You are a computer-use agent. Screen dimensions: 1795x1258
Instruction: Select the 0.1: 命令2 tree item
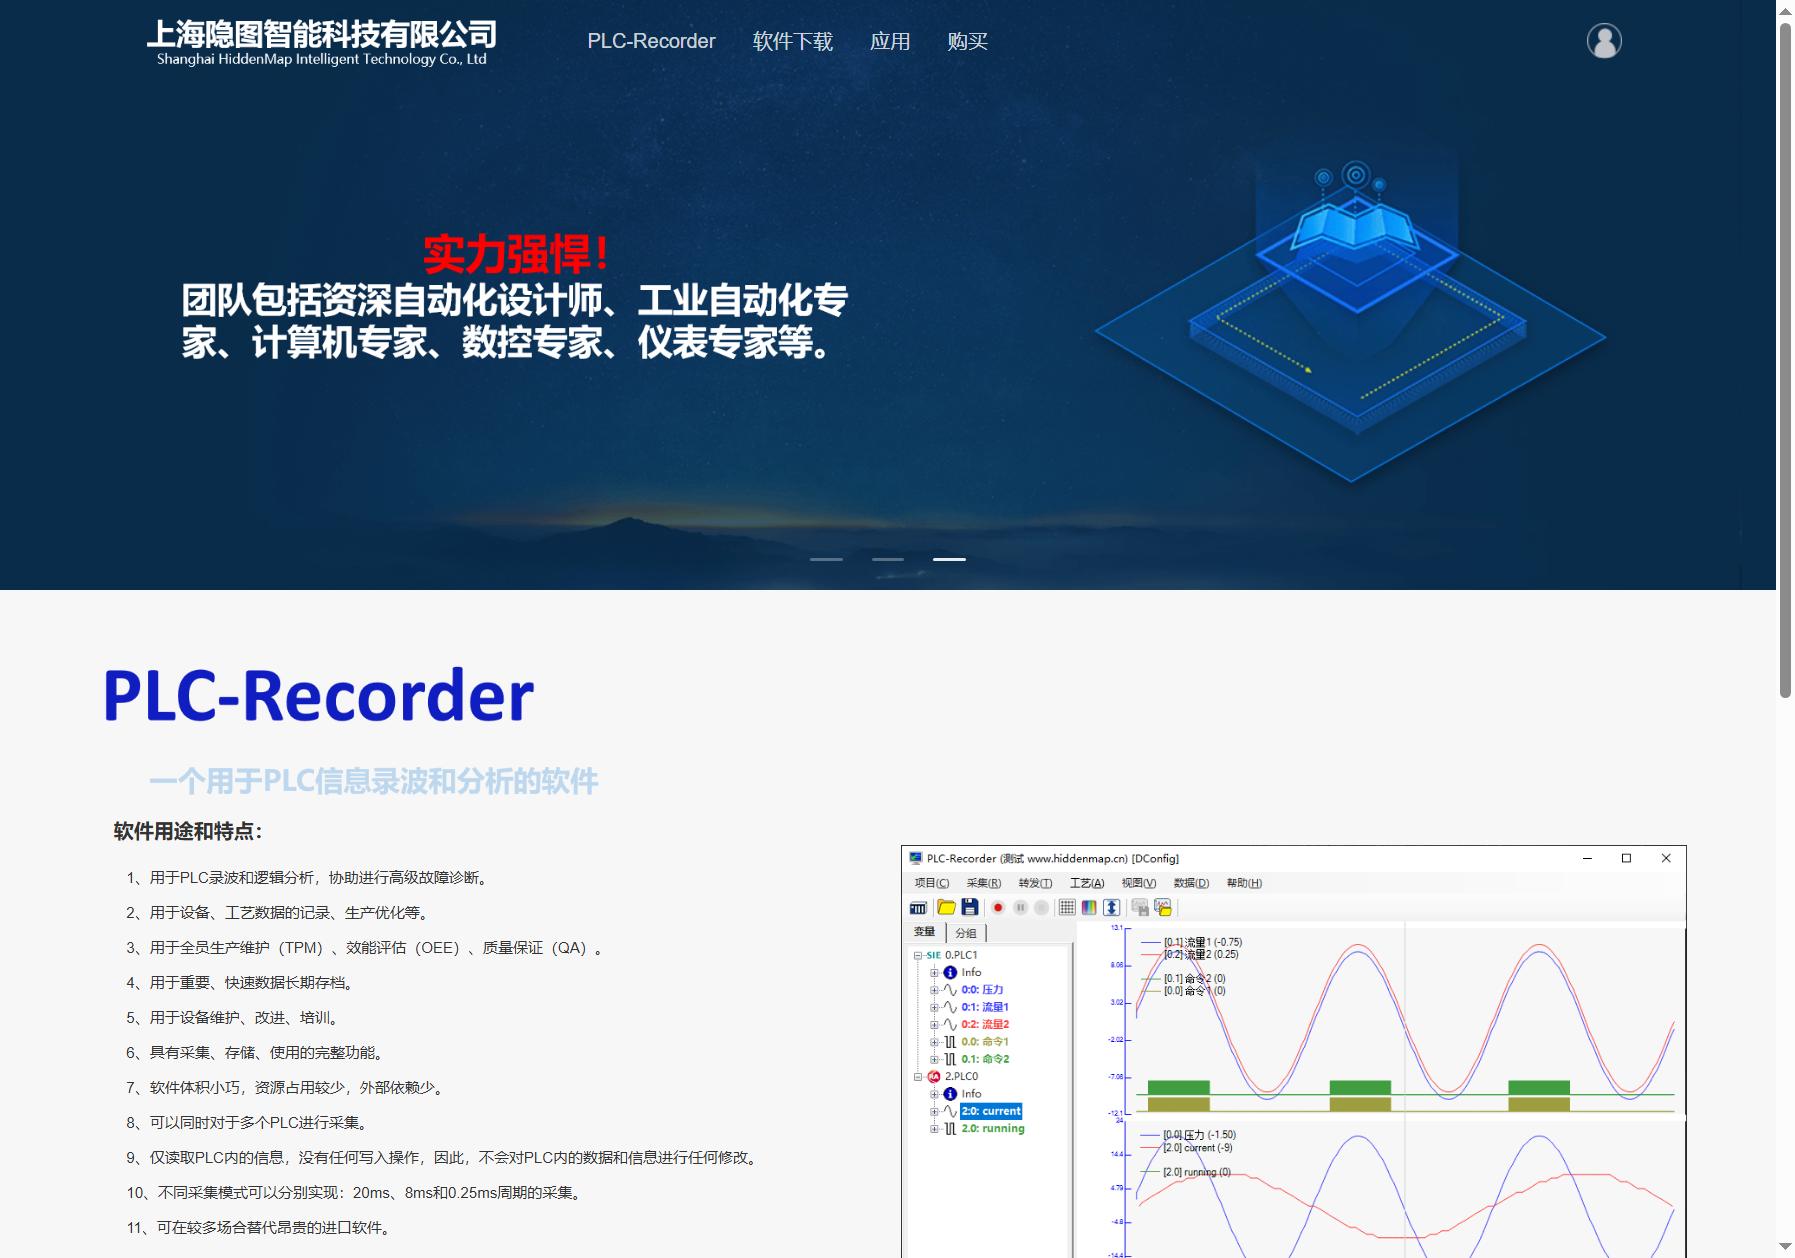(x=985, y=1059)
